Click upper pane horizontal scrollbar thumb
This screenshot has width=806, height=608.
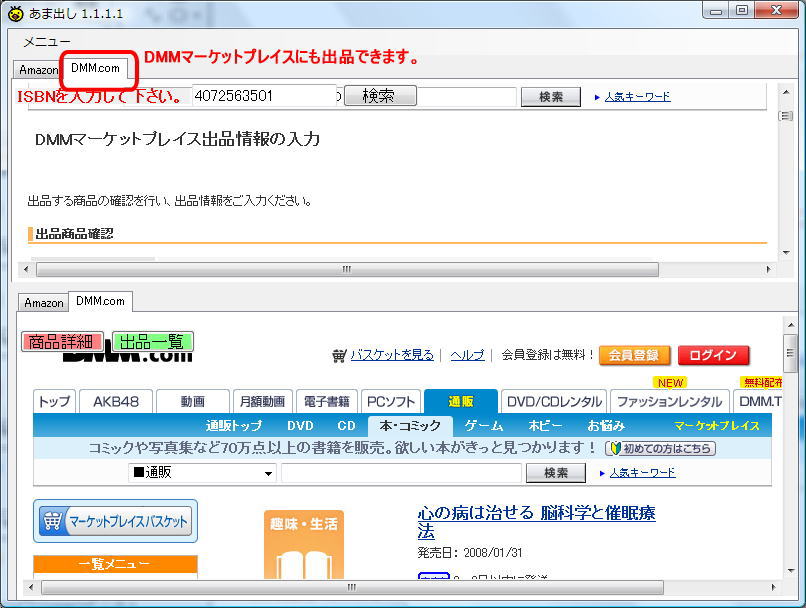click(347, 269)
